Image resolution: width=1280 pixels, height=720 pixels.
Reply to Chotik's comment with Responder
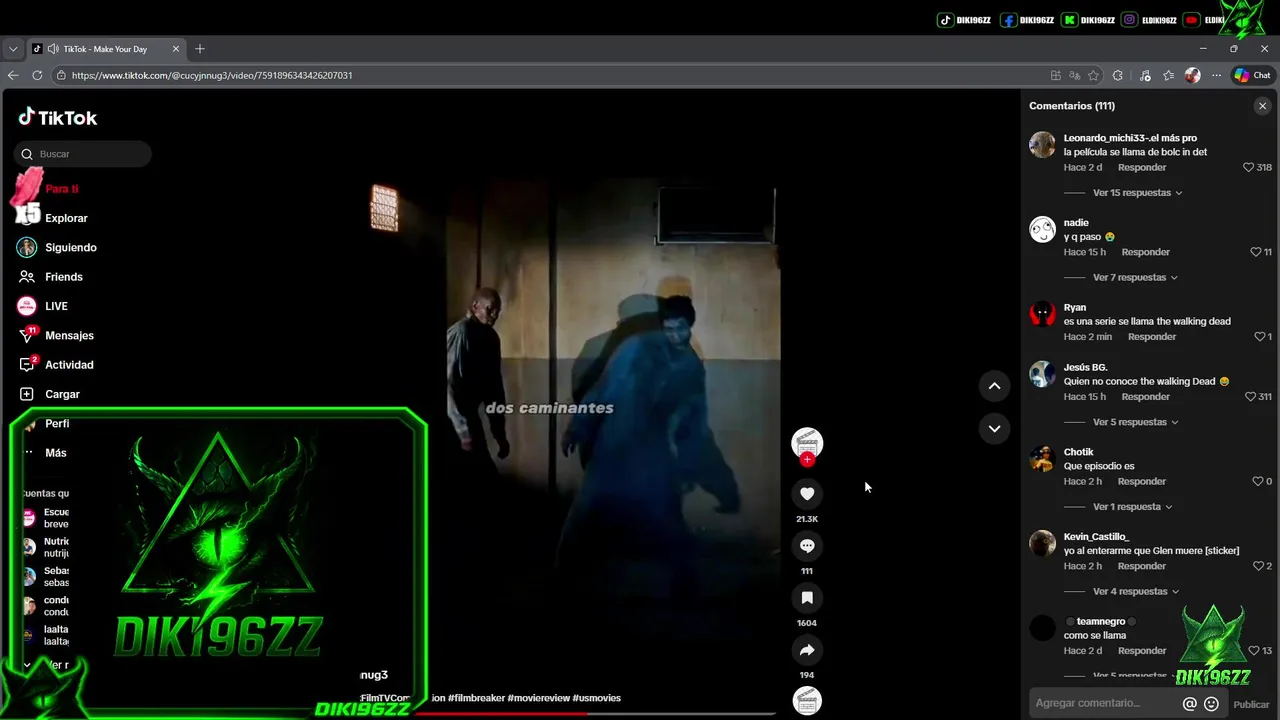pyautogui.click(x=1142, y=481)
